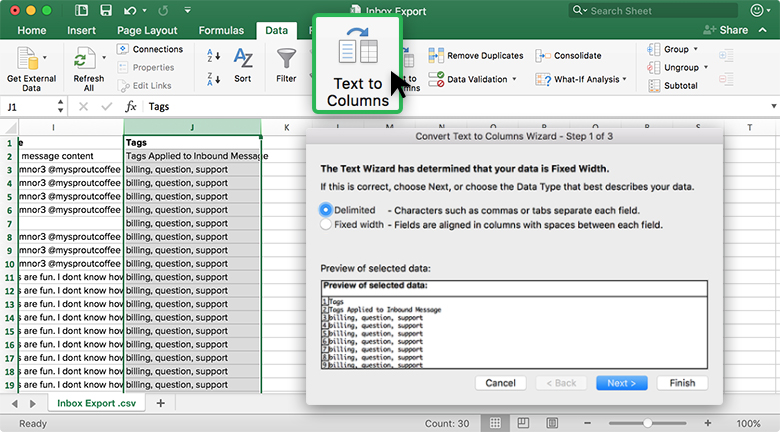Select the Inbox Export .csv sheet tab

97,403
